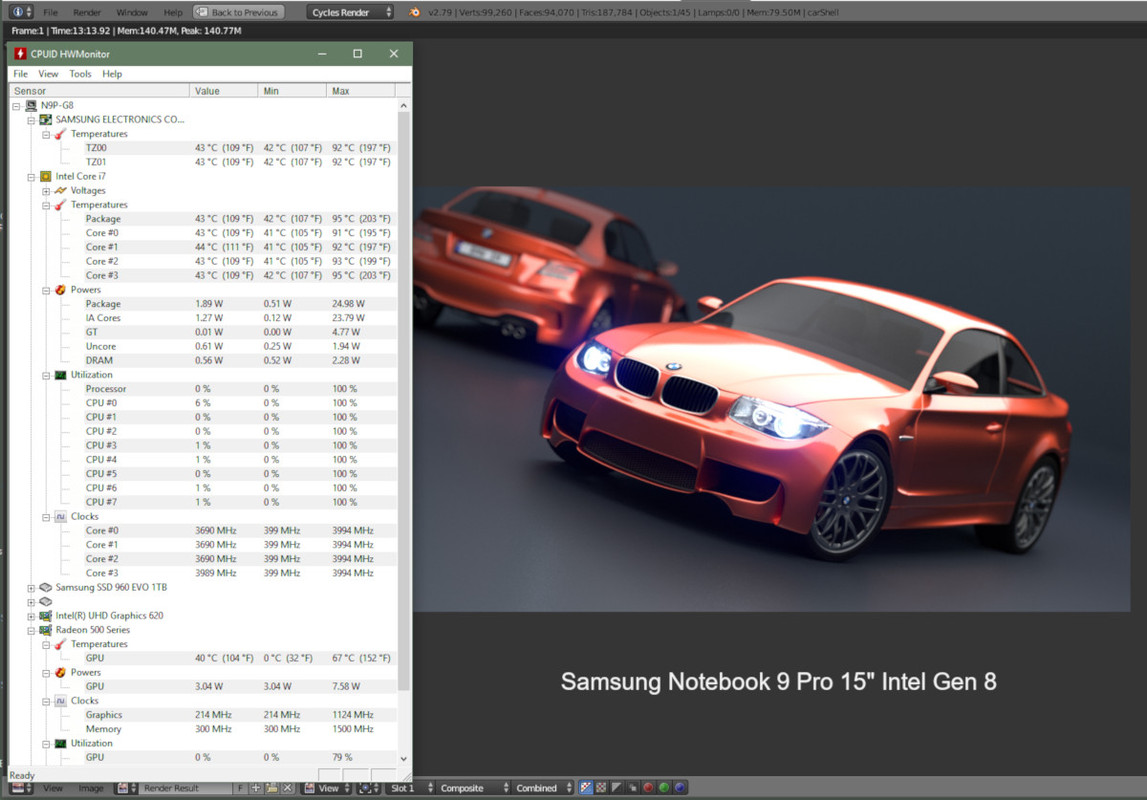The height and width of the screenshot is (800, 1147).
Task: Toggle Alpha channel display
Action: pos(617,788)
